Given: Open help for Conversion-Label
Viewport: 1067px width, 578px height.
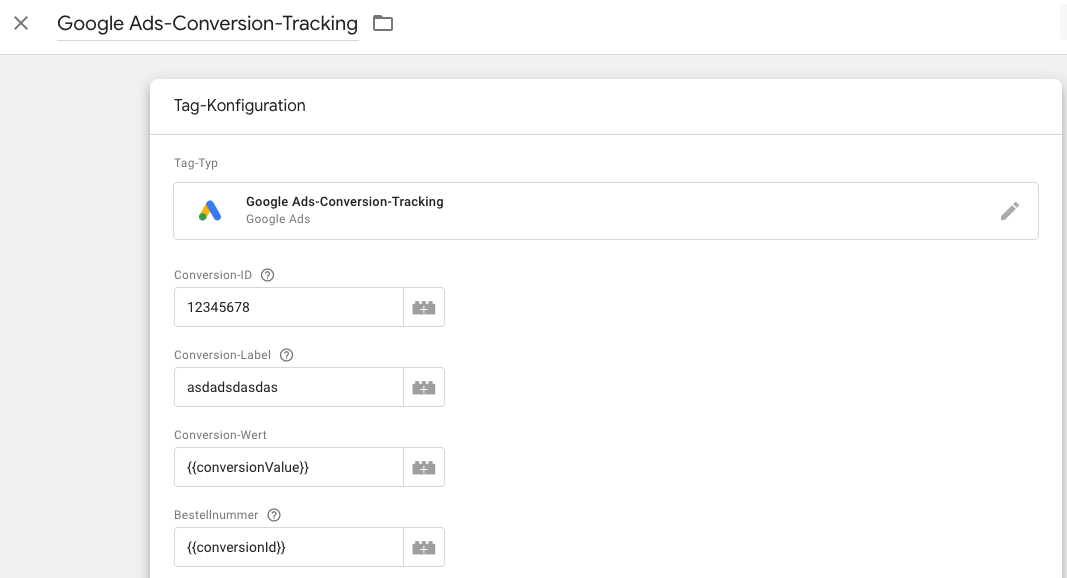Looking at the screenshot, I should pos(286,355).
